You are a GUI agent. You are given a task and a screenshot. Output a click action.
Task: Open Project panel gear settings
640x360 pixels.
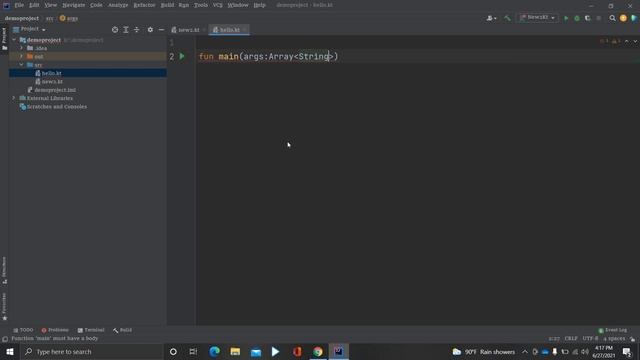(x=150, y=30)
